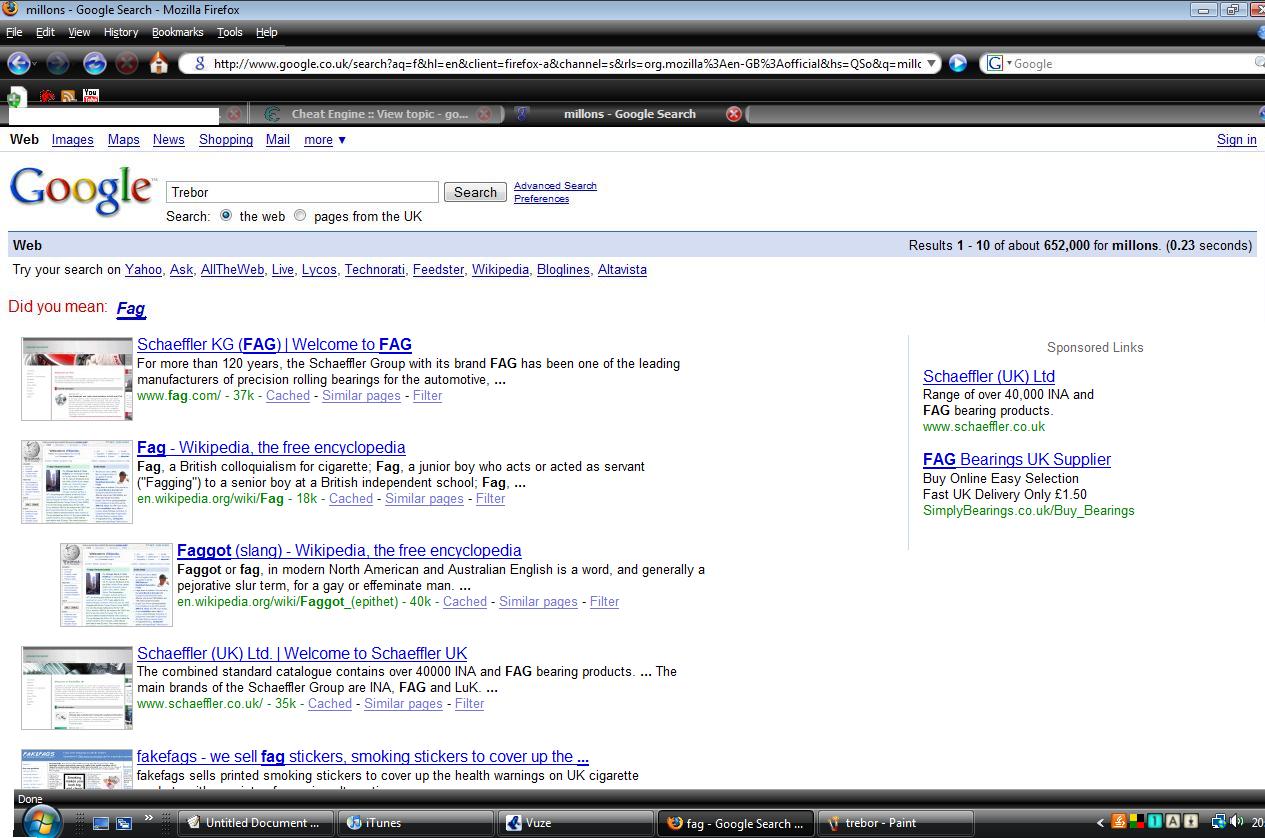Screen dimensions: 1265x838
Task: Click the Reload page icon
Action: (94, 63)
